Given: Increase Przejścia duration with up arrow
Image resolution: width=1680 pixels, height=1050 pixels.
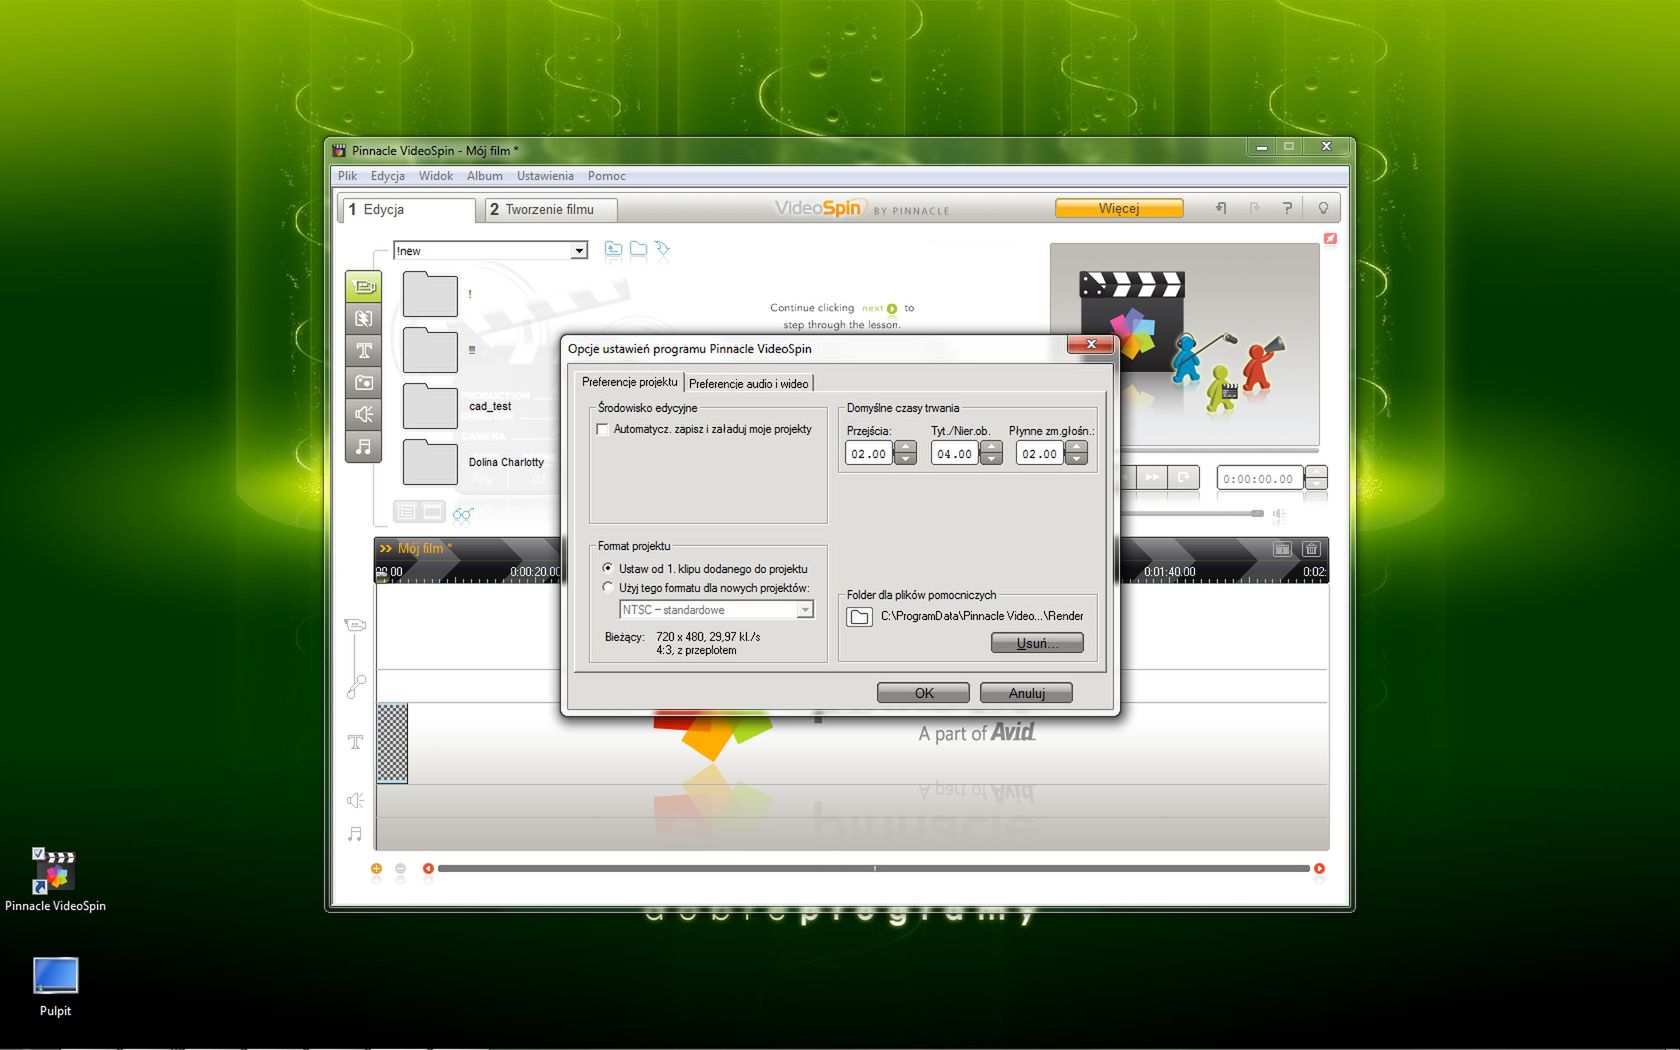Looking at the screenshot, I should (x=905, y=447).
